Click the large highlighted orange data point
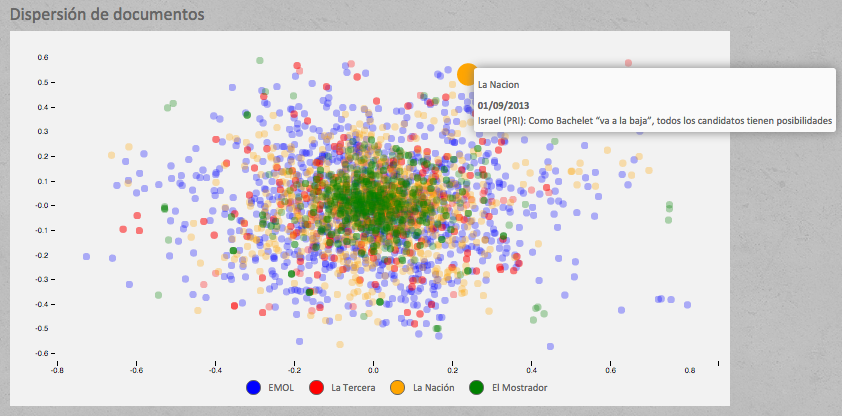 point(468,74)
